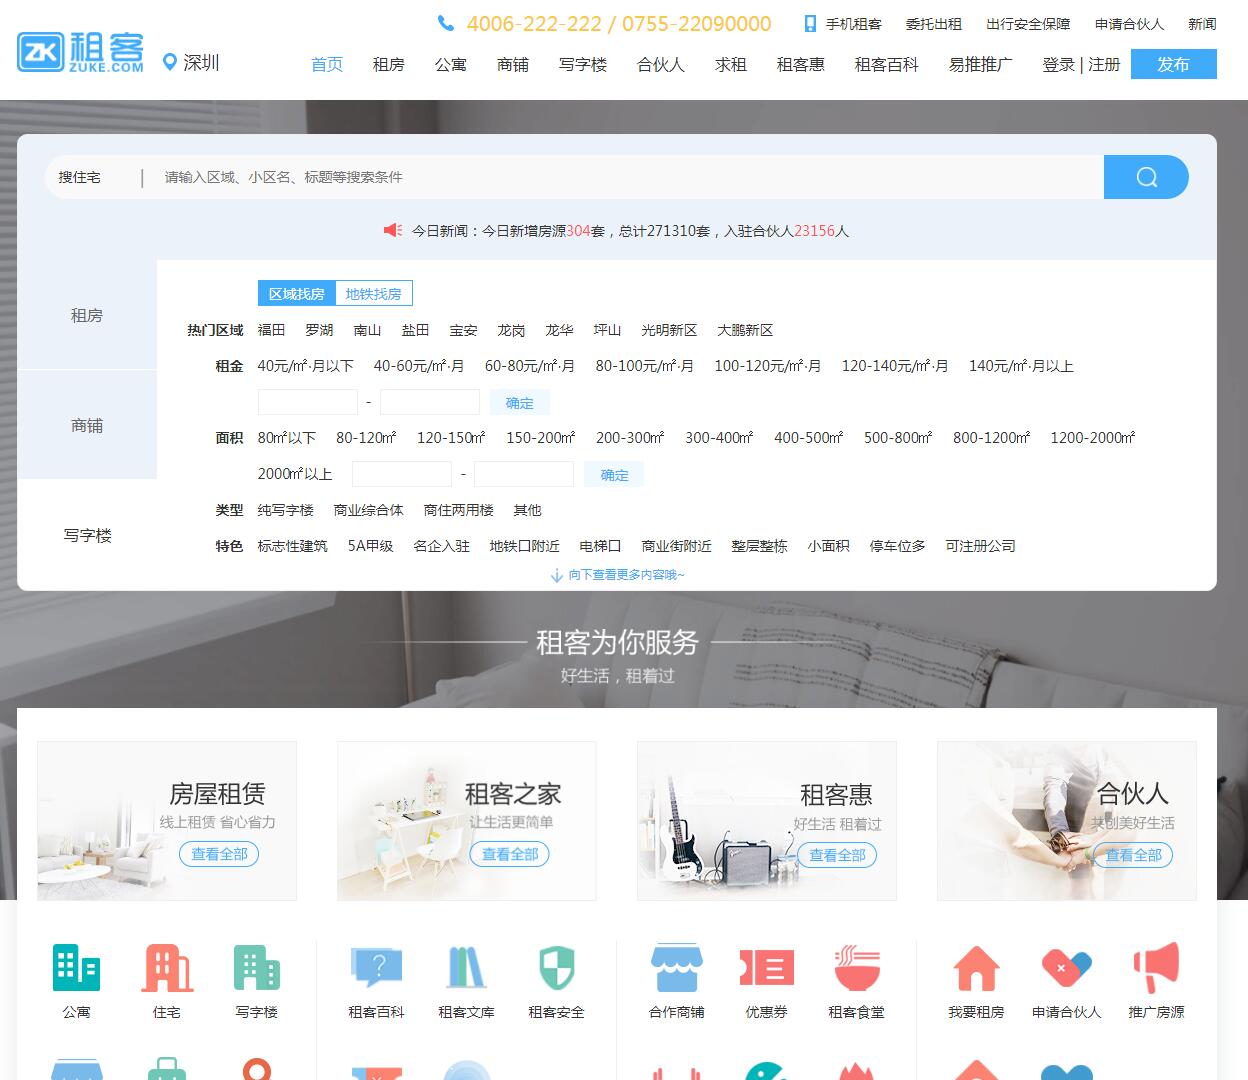Open the 租客食堂 noodle bowl icon
This screenshot has width=1248, height=1080.
click(x=857, y=967)
